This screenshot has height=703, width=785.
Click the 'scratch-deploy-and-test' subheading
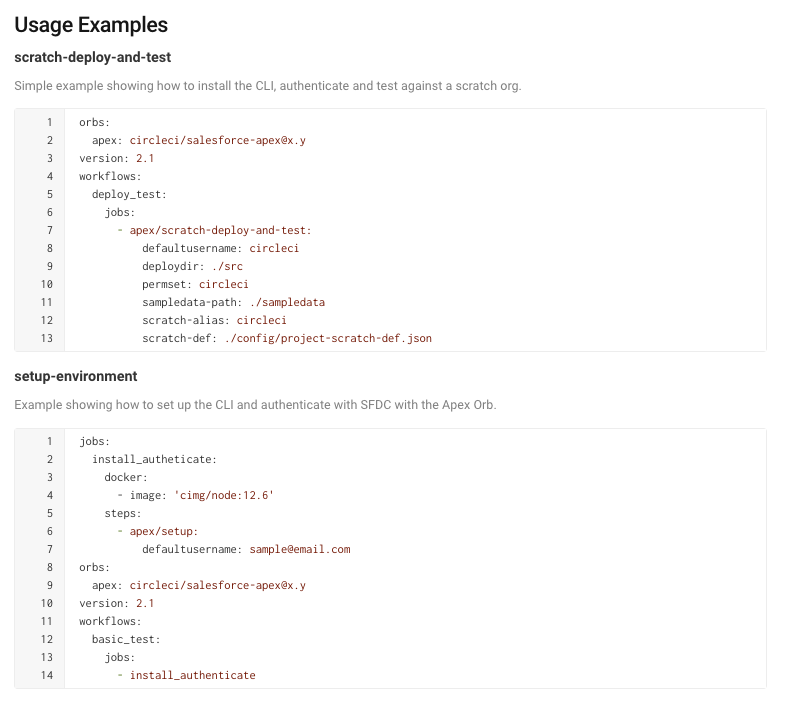point(93,57)
